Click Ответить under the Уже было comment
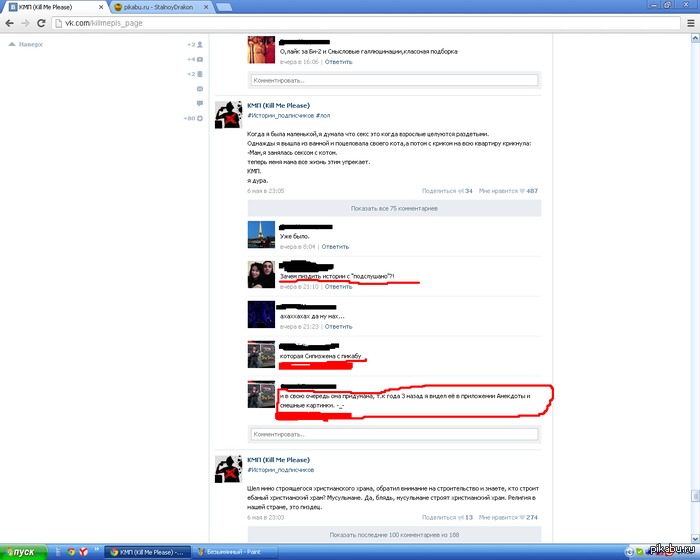Screen dimensions: 700x560 335,247
